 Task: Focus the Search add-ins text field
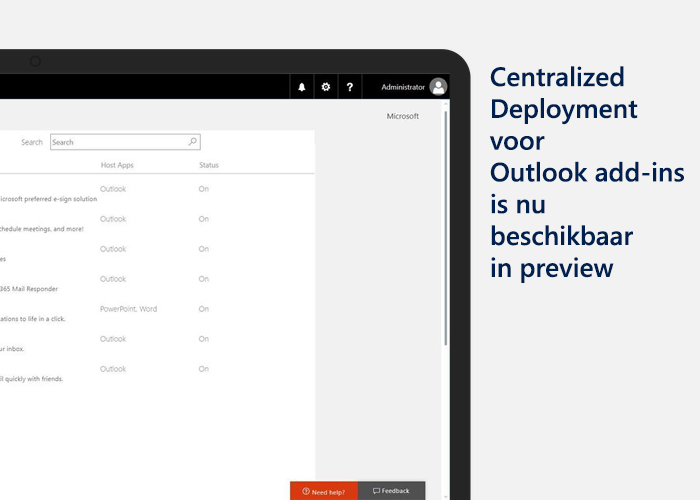[x=118, y=142]
